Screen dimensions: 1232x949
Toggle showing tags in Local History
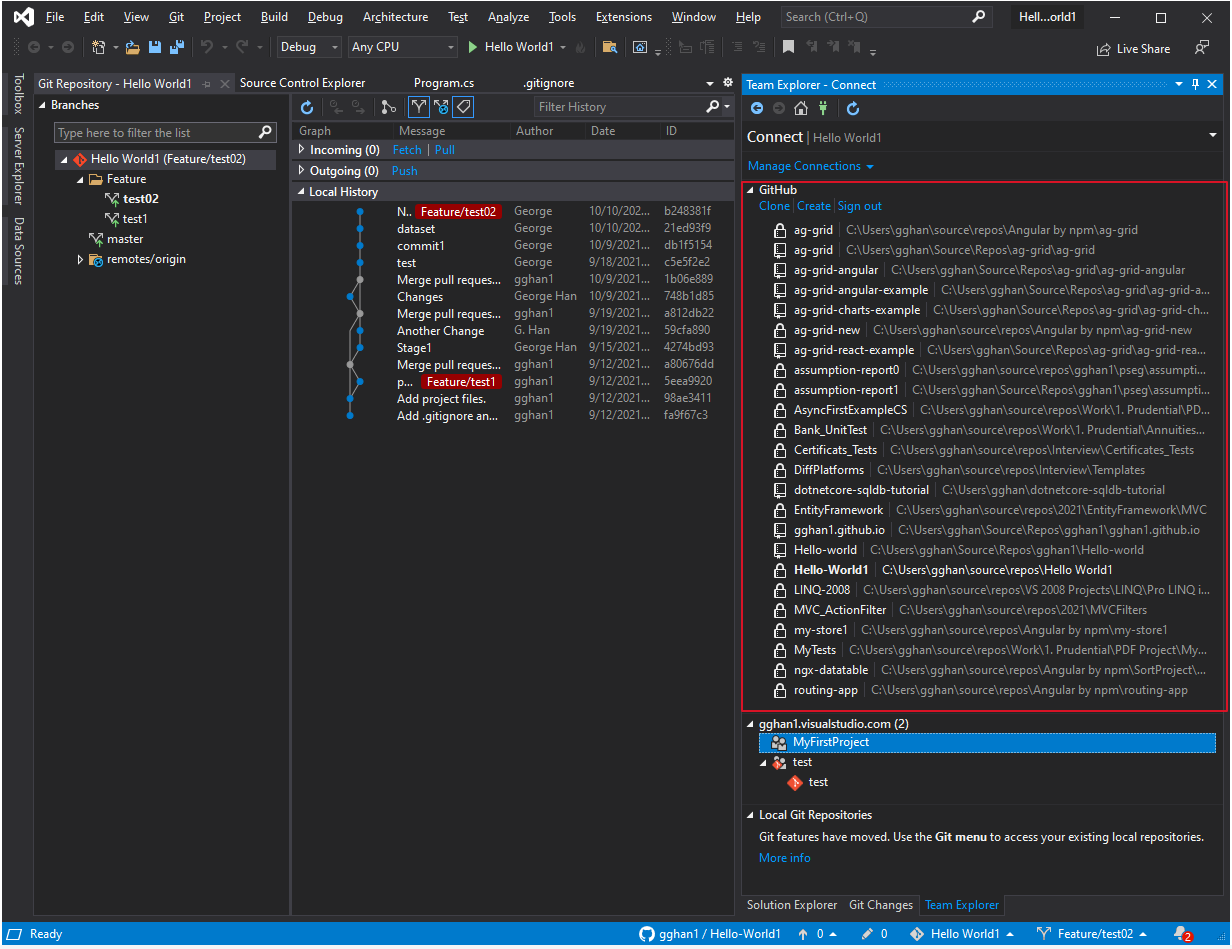click(463, 107)
